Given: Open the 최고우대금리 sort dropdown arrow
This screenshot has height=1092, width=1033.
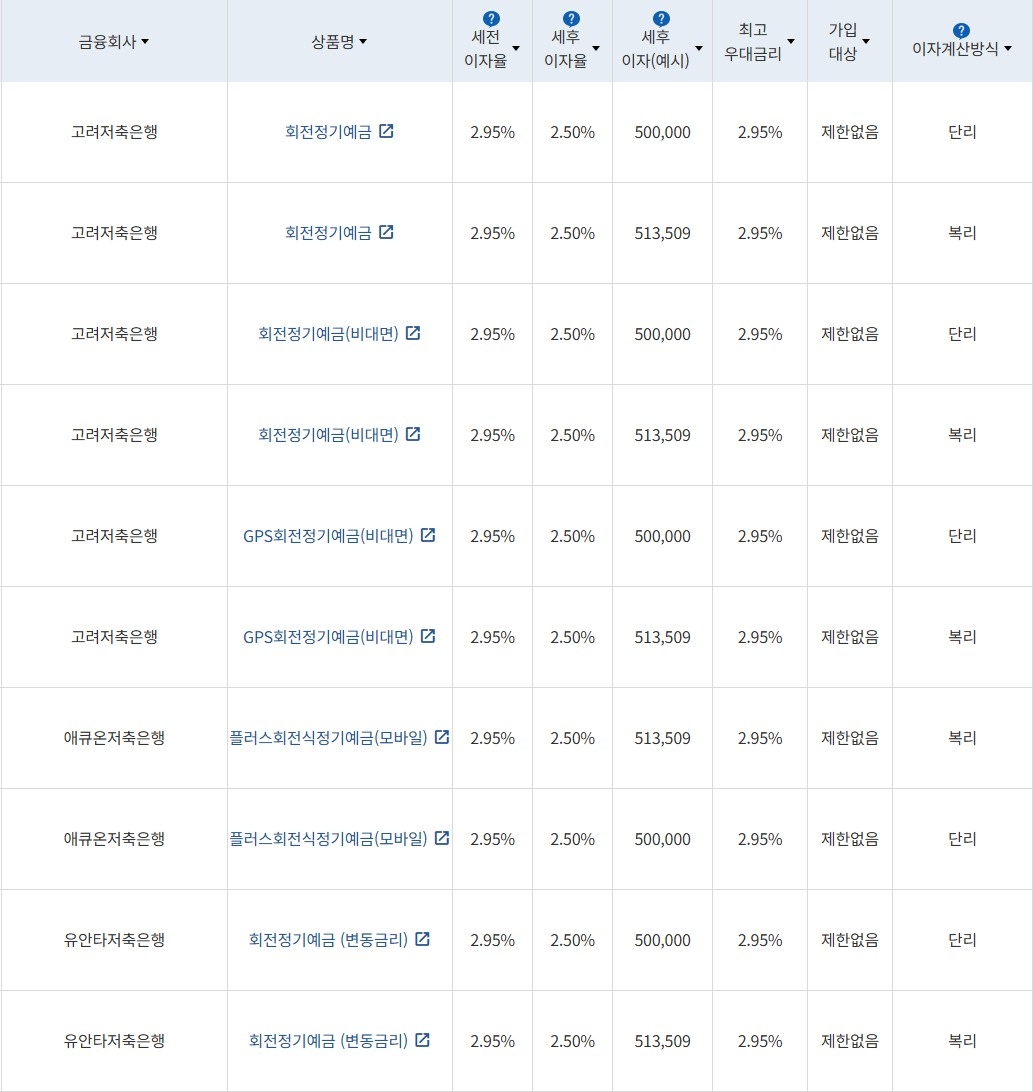Looking at the screenshot, I should pyautogui.click(x=791, y=40).
